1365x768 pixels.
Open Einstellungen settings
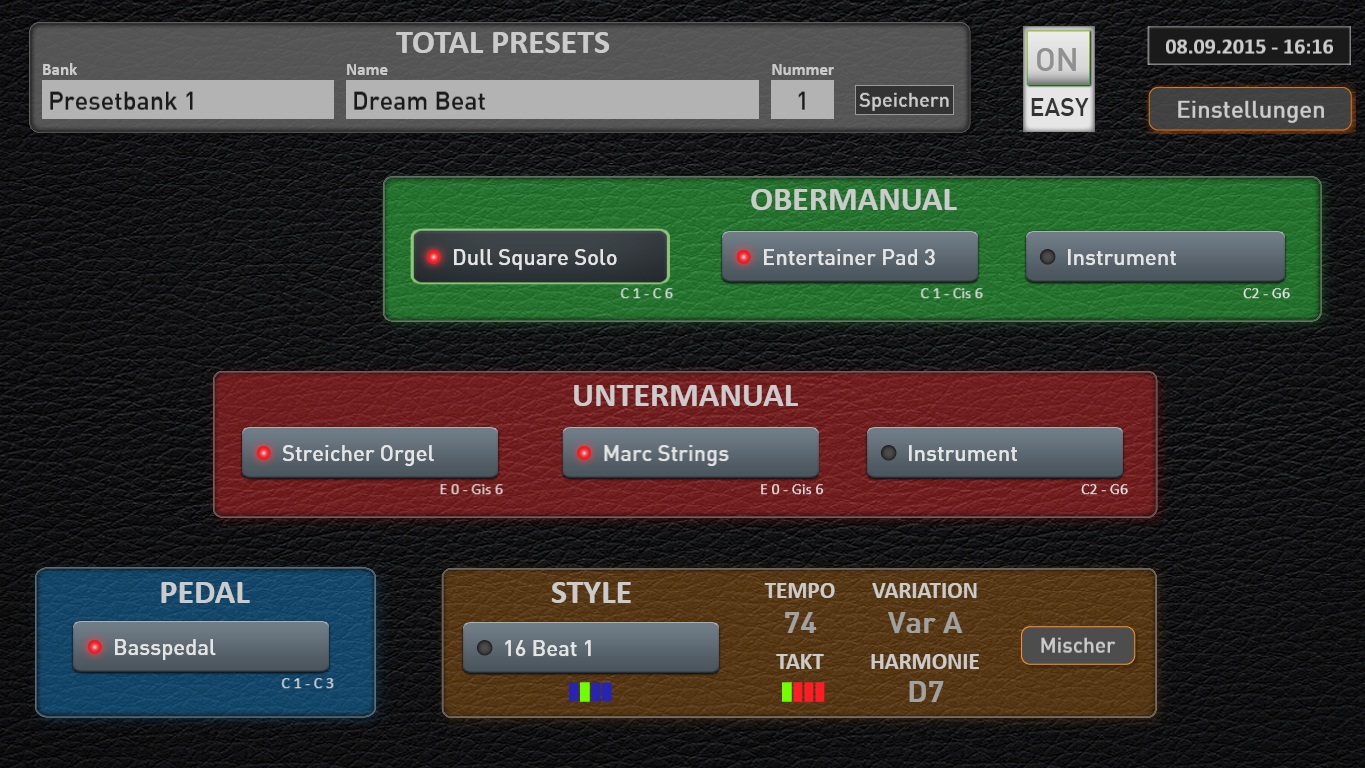[x=1249, y=110]
